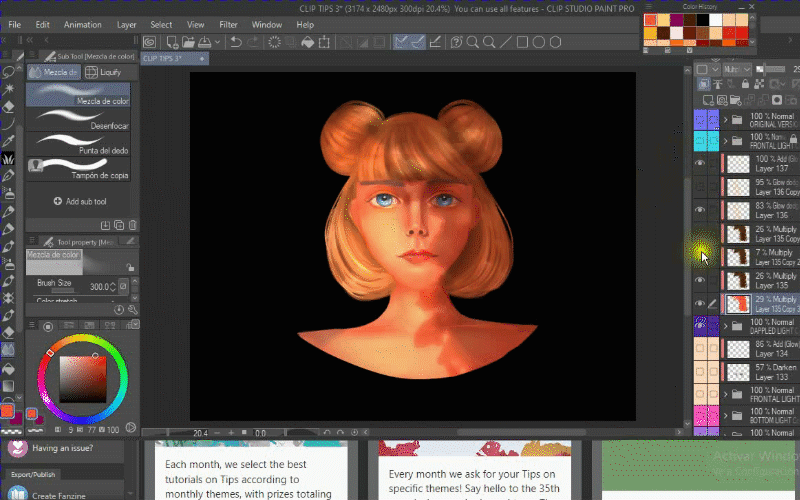This screenshot has height=500, width=800.
Task: Click the Clip Studio launcher icon
Action: (x=149, y=42)
